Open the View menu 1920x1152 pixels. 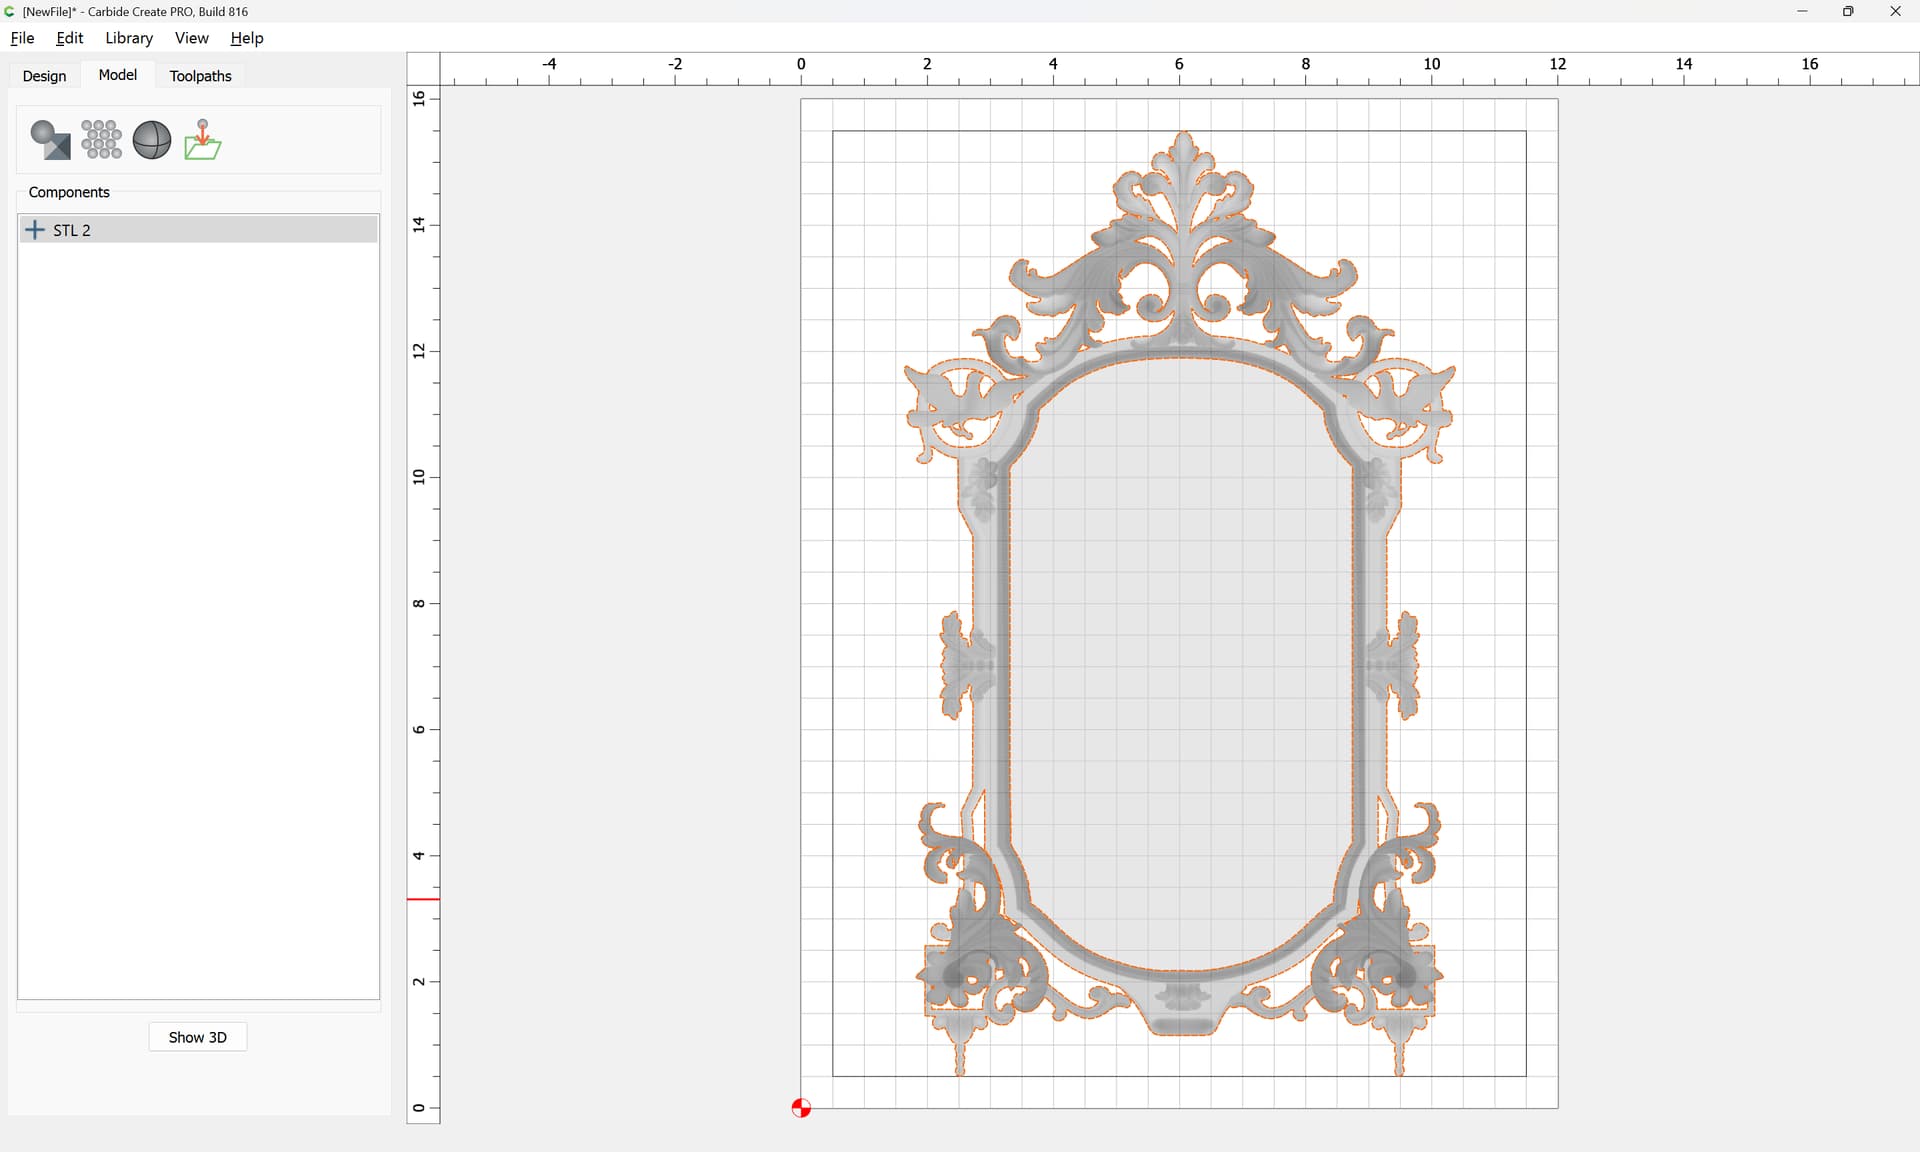(192, 38)
